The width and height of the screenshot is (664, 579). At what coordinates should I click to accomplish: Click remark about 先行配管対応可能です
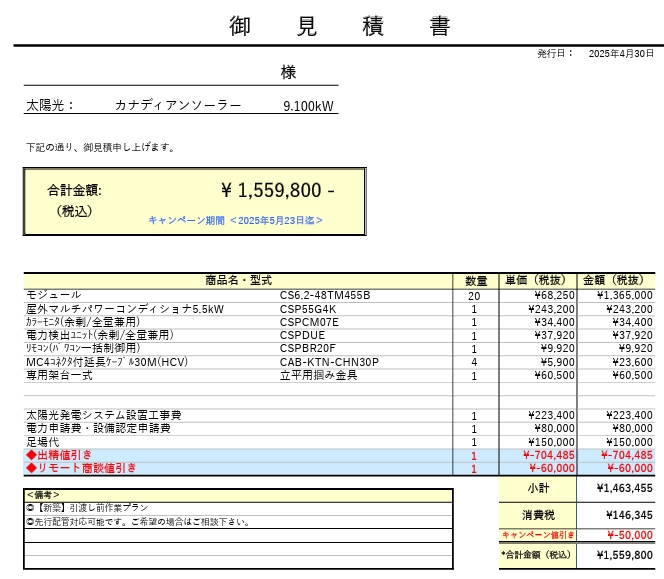[x=138, y=522]
